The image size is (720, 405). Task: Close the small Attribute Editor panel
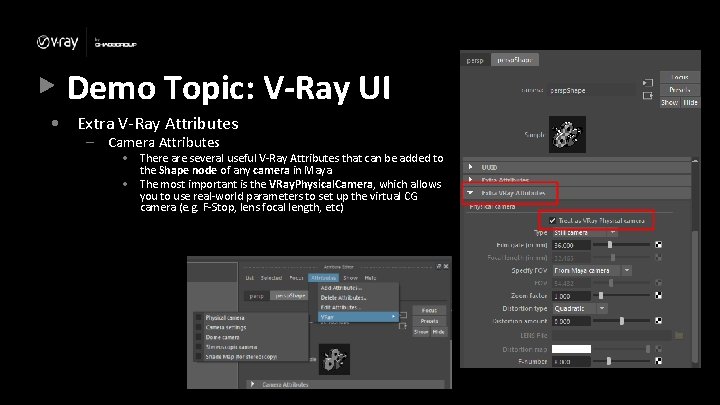[446, 266]
